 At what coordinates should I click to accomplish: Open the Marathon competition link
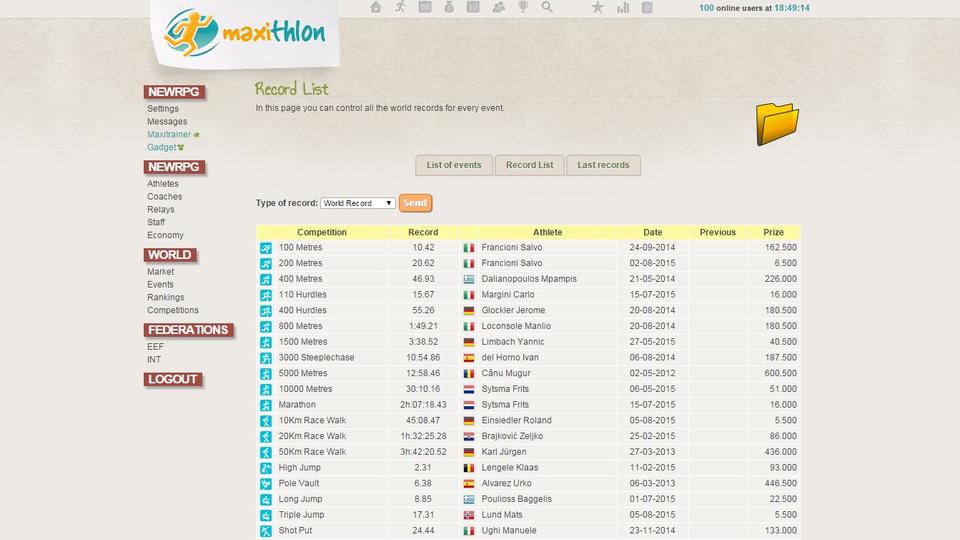(297, 405)
